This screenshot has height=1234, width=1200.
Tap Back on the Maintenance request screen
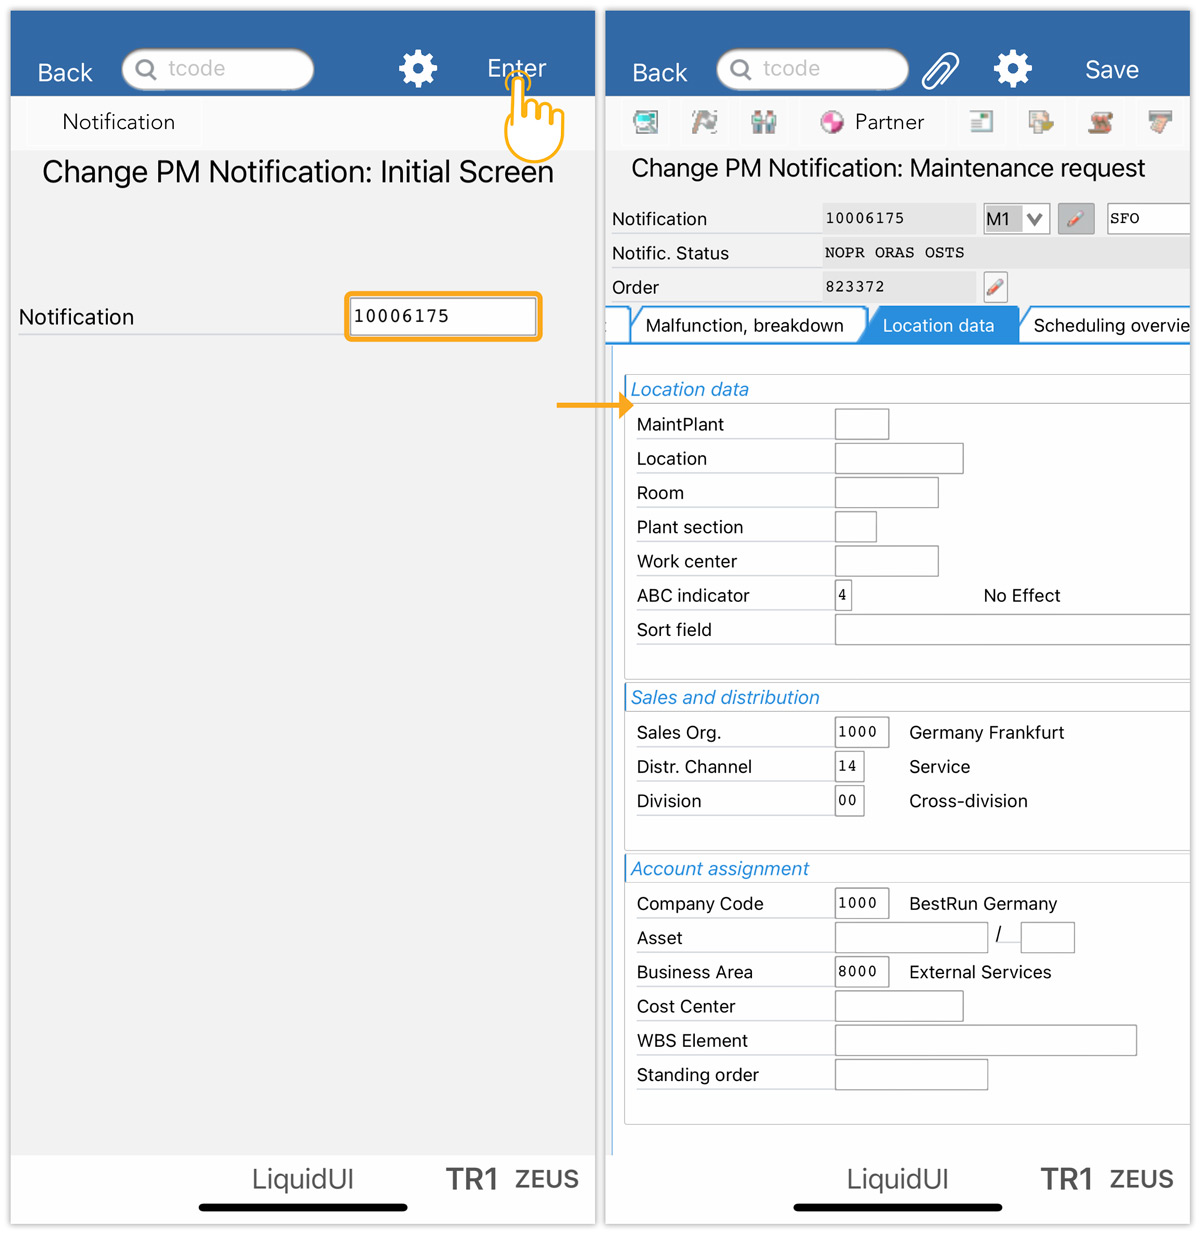pos(659,73)
